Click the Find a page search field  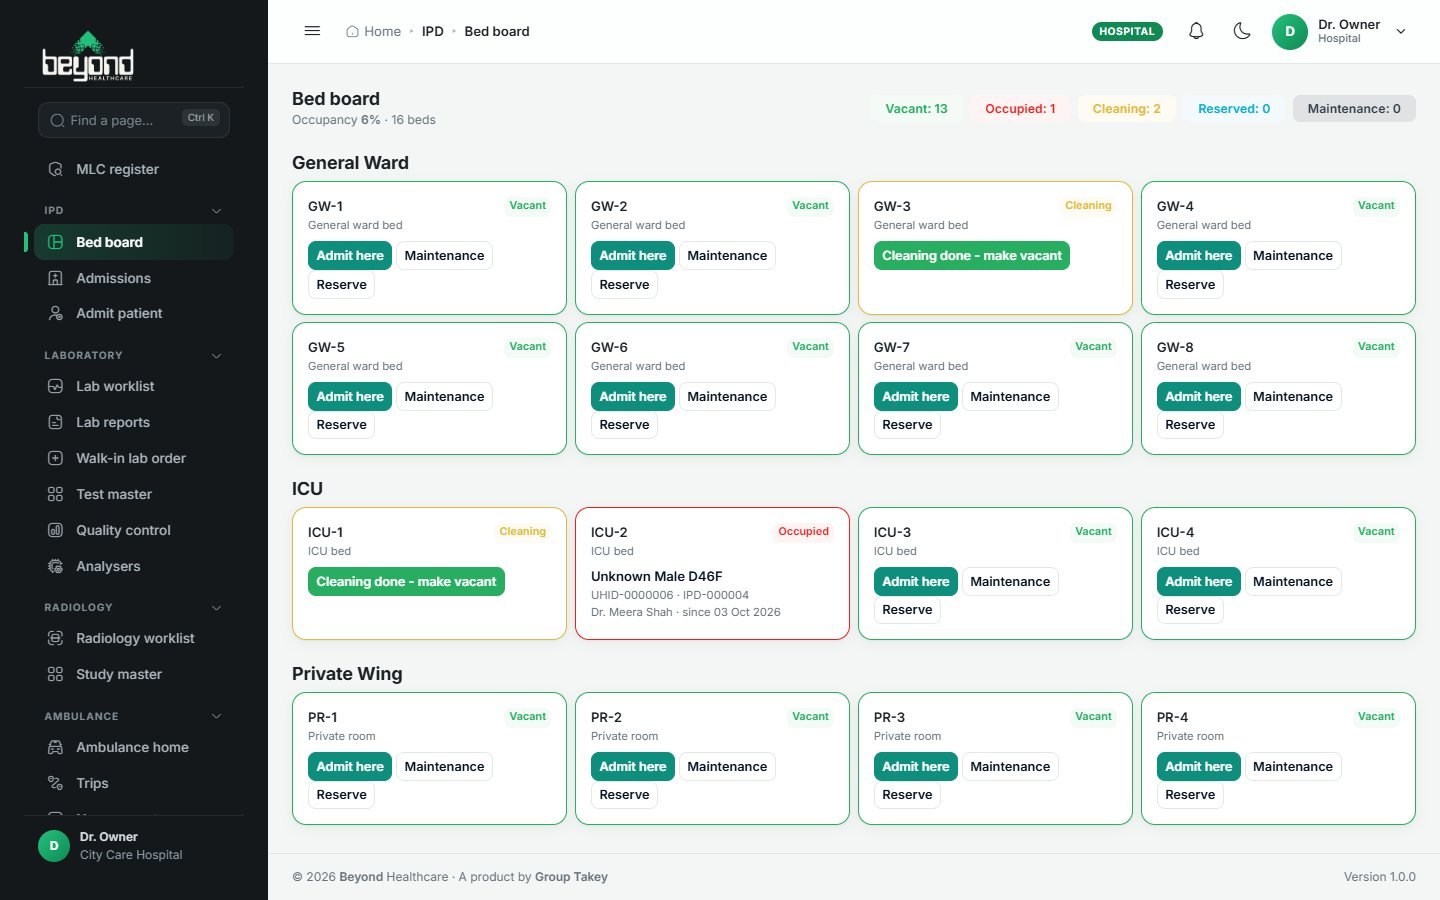tap(134, 120)
